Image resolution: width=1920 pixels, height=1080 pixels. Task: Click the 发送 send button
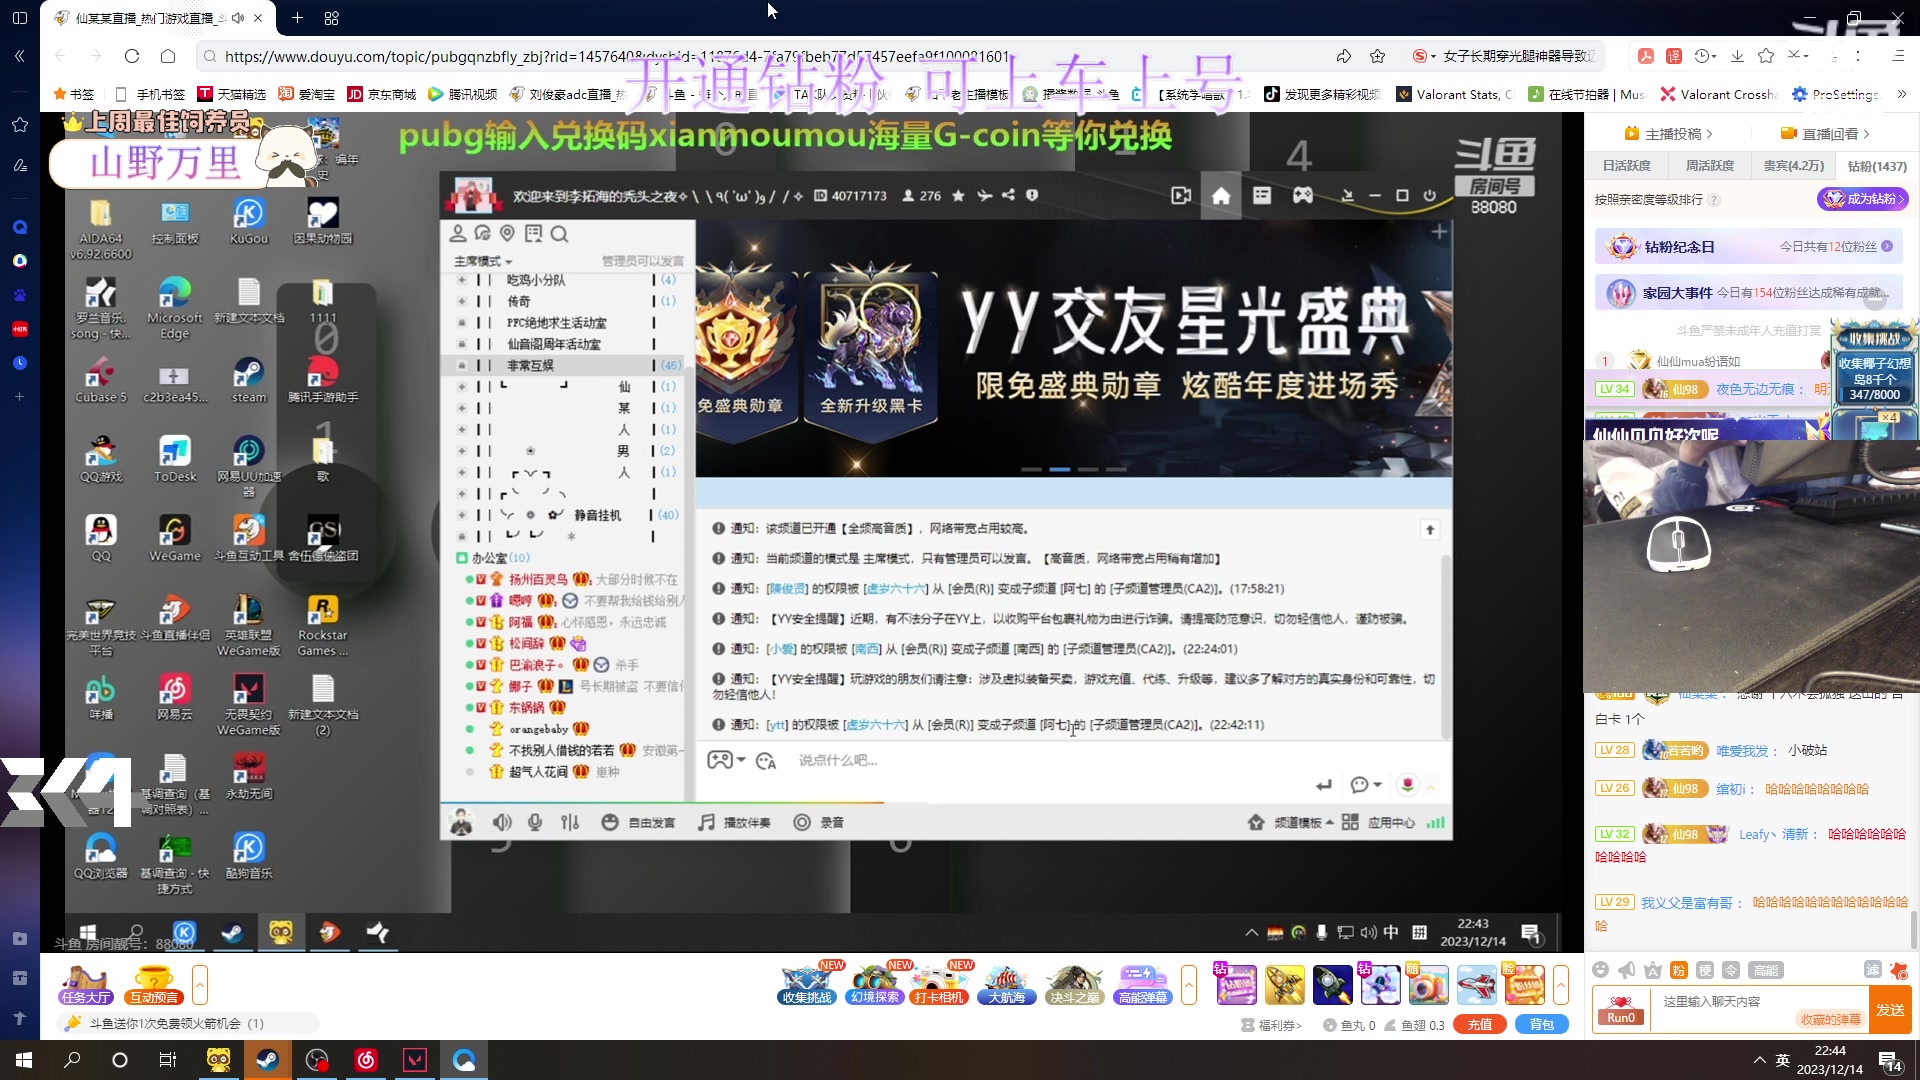point(1891,1010)
